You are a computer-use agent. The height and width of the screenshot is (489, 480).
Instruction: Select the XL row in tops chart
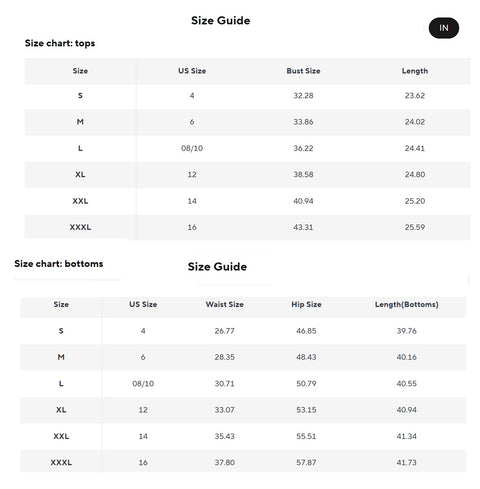(x=247, y=175)
